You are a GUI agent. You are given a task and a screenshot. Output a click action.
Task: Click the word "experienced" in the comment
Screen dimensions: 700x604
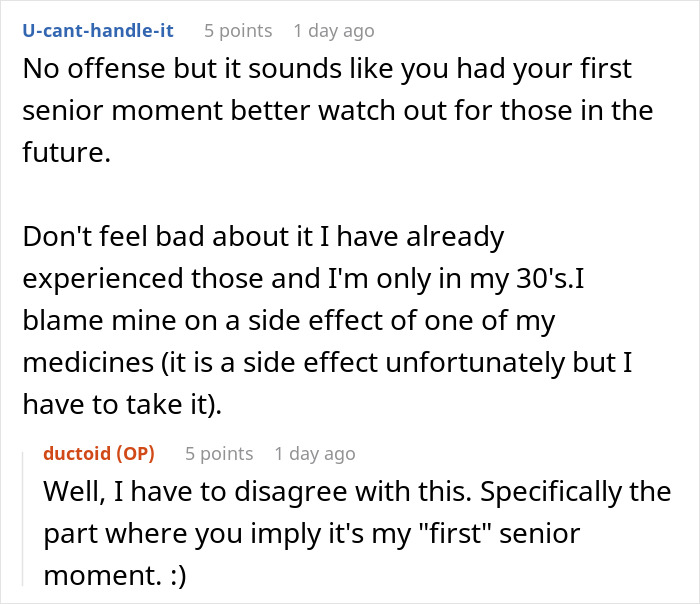(103, 278)
